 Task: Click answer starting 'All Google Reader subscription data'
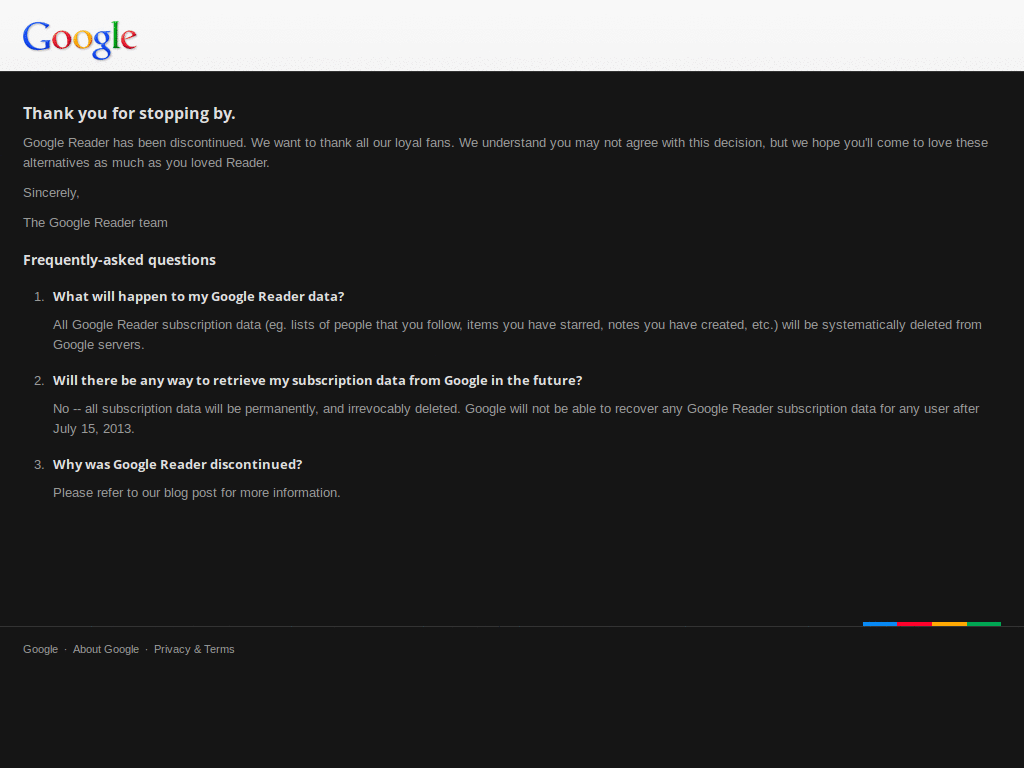click(517, 334)
